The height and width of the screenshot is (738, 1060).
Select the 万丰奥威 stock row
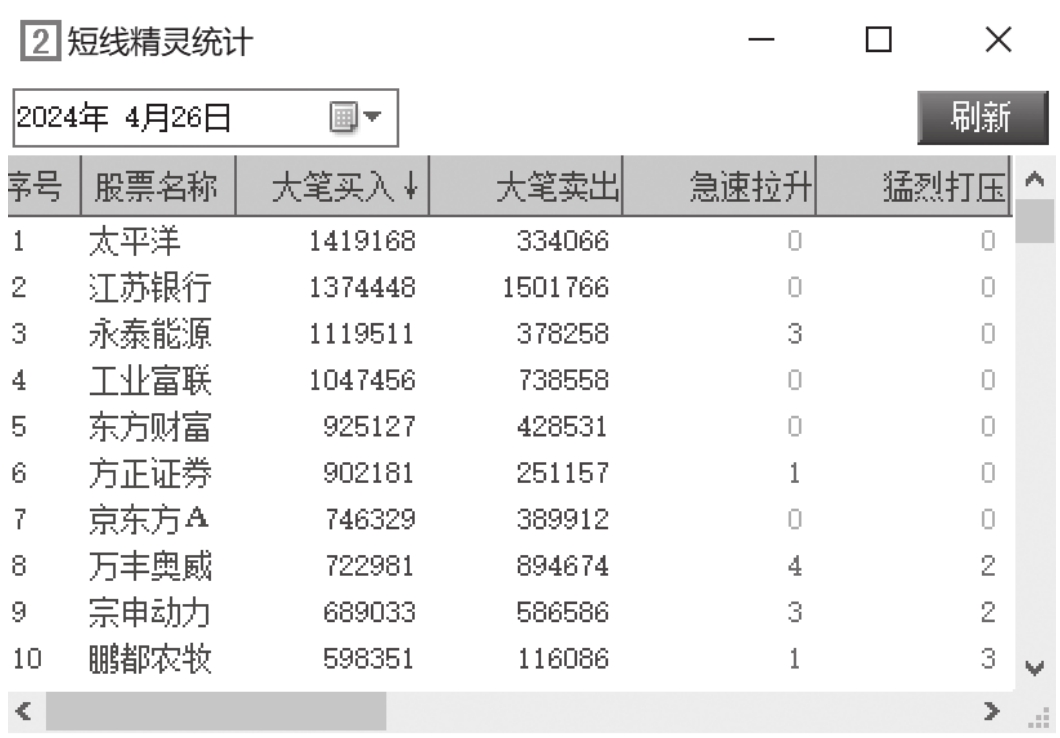(x=510, y=566)
